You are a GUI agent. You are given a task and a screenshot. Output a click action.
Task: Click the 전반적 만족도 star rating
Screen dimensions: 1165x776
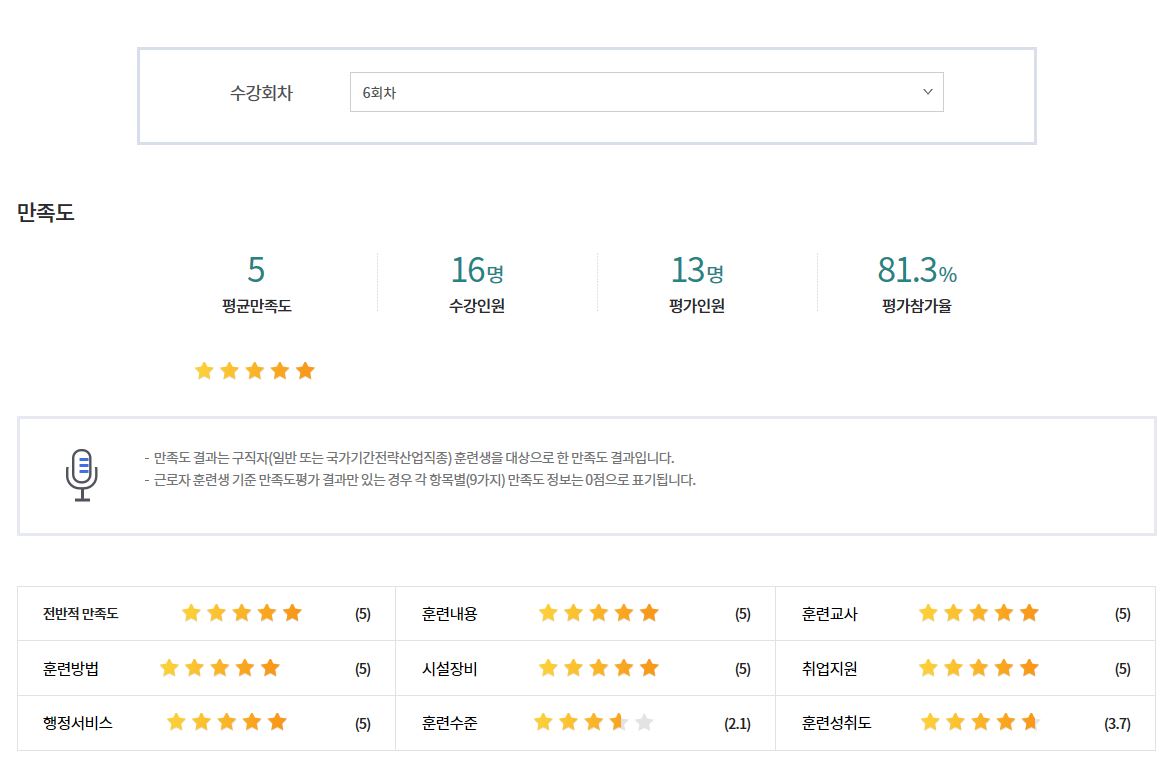pyautogui.click(x=242, y=613)
